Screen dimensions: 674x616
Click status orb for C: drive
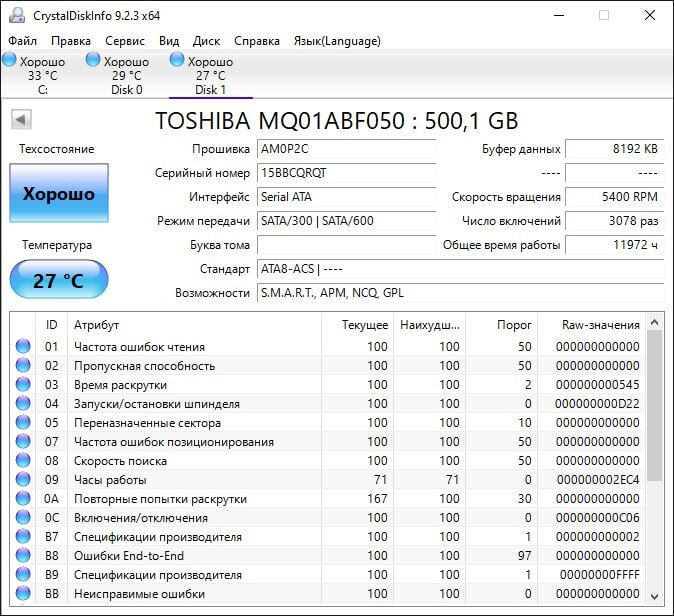click(10, 61)
